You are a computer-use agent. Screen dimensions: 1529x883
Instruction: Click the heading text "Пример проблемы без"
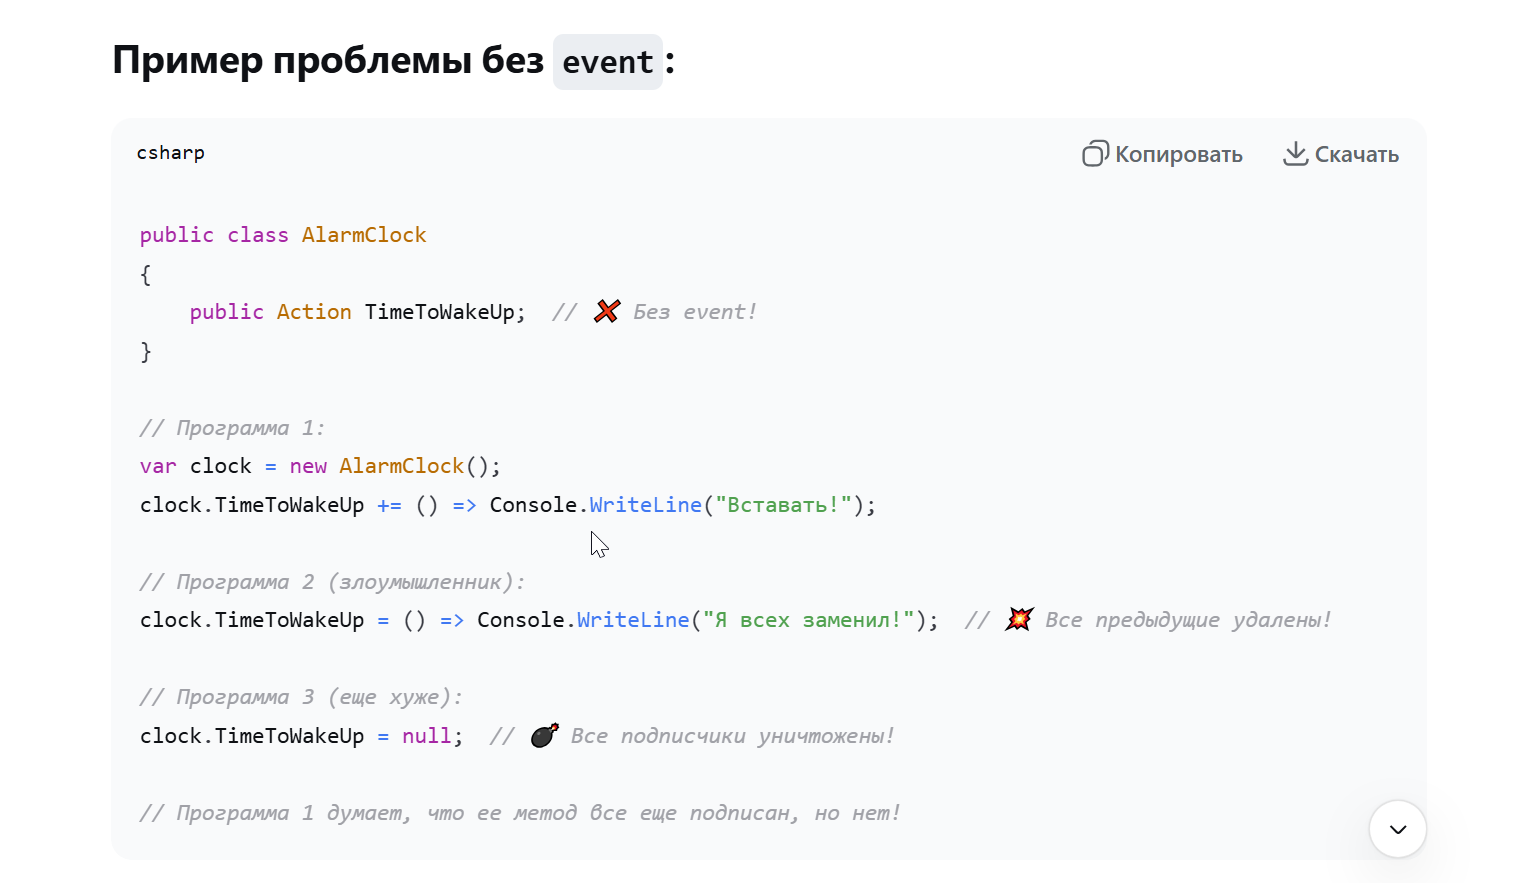(x=328, y=60)
